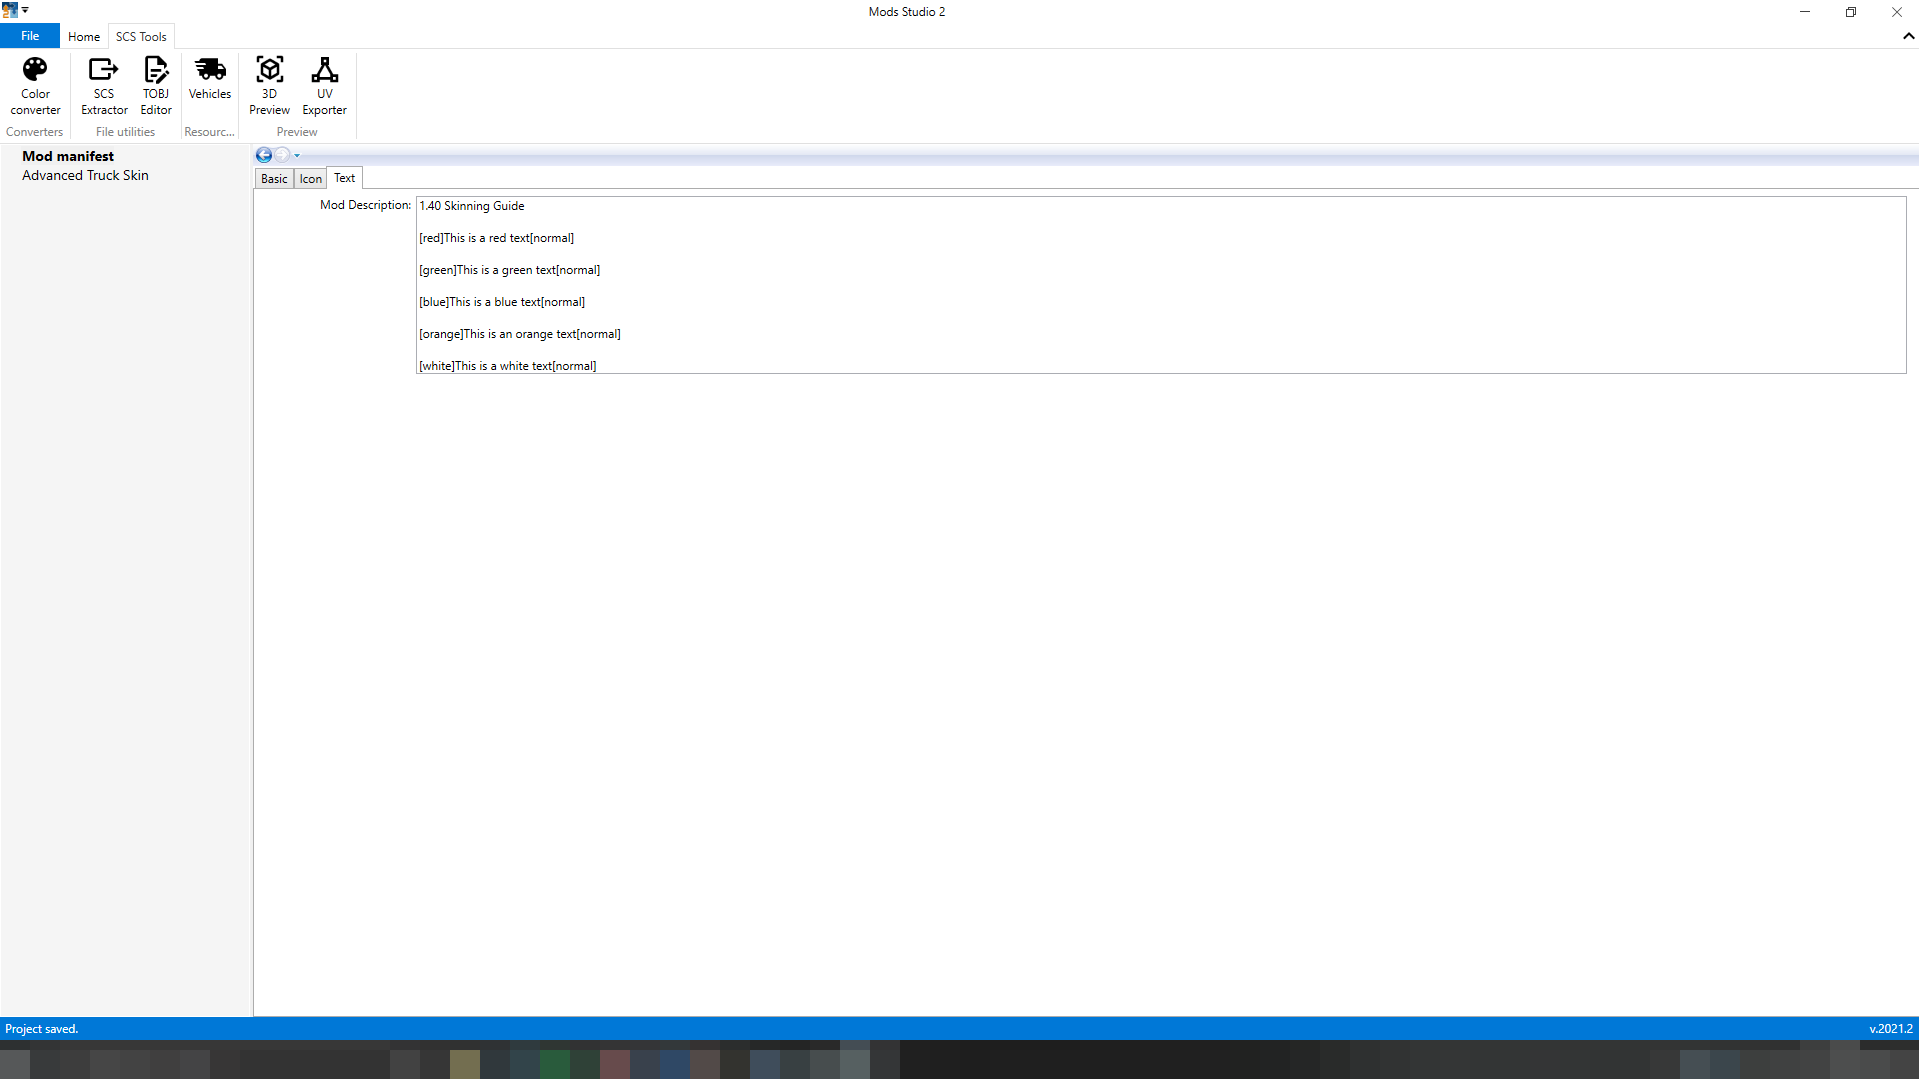Click the '[white]This is a white text' line

tap(507, 366)
